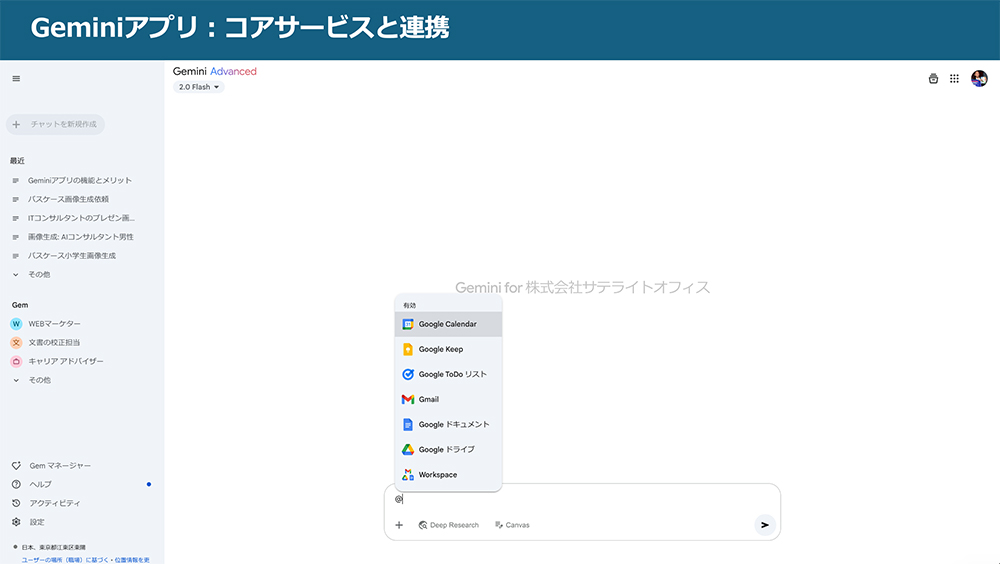The image size is (1000, 564).
Task: Open ヘルプ in the sidebar
Action: click(x=40, y=484)
